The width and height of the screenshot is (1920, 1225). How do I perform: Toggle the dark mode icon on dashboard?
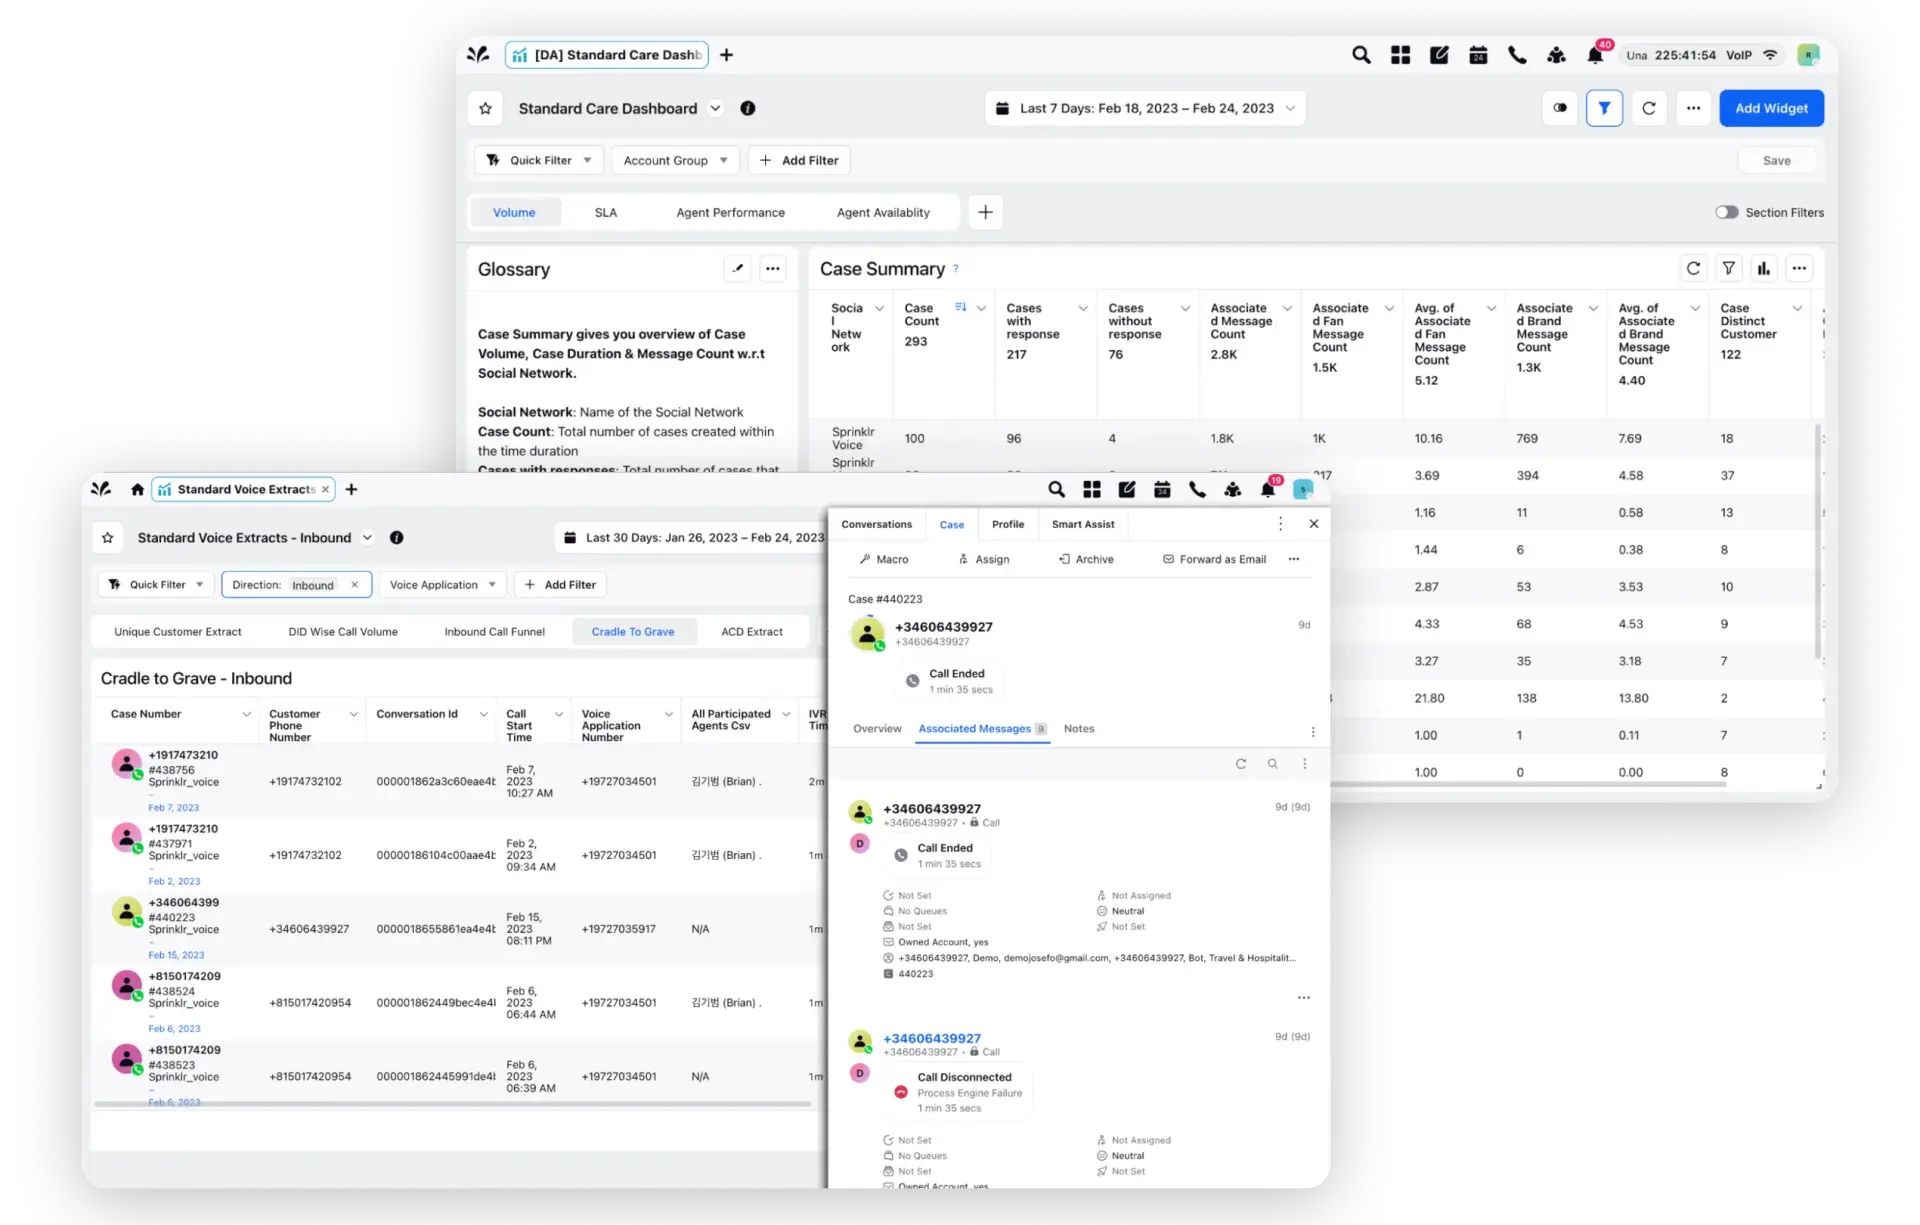1559,108
